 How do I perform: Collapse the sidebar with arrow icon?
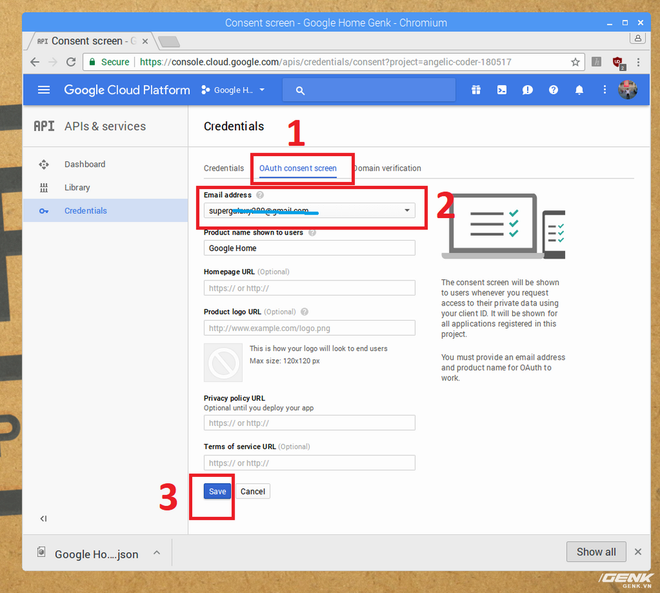(x=43, y=519)
